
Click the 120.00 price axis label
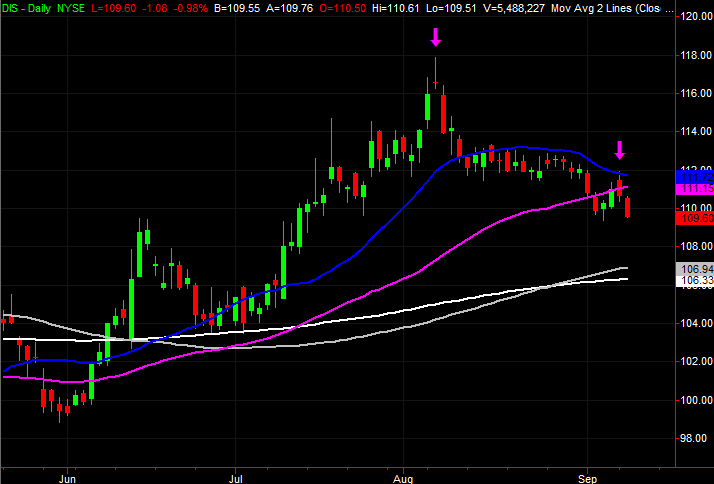point(697,16)
